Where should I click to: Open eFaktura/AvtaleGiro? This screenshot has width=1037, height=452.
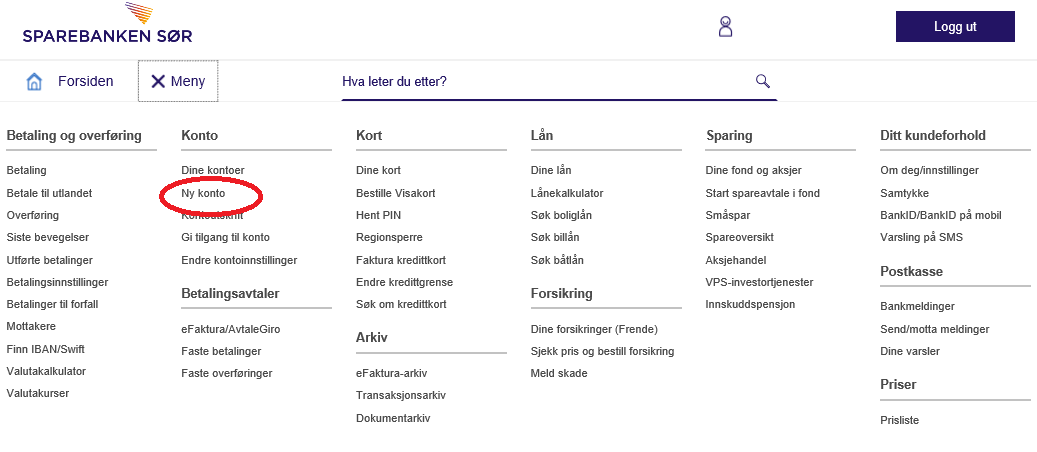pos(228,329)
